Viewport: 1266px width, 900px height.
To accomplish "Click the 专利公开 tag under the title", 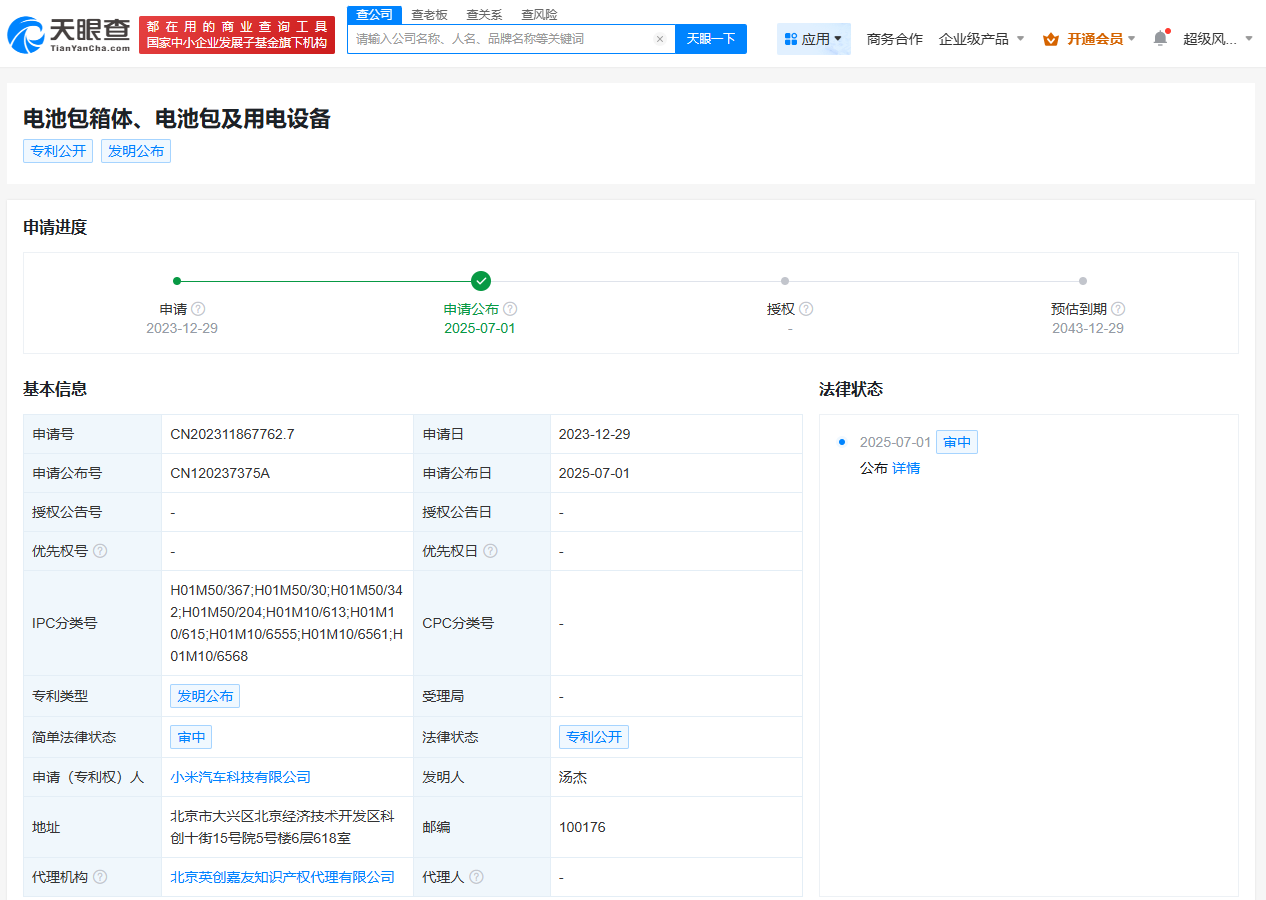I will (58, 151).
